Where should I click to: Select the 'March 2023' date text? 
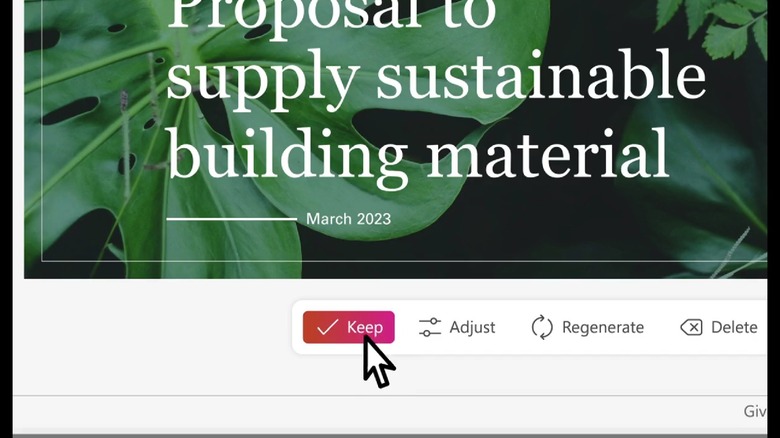point(348,219)
